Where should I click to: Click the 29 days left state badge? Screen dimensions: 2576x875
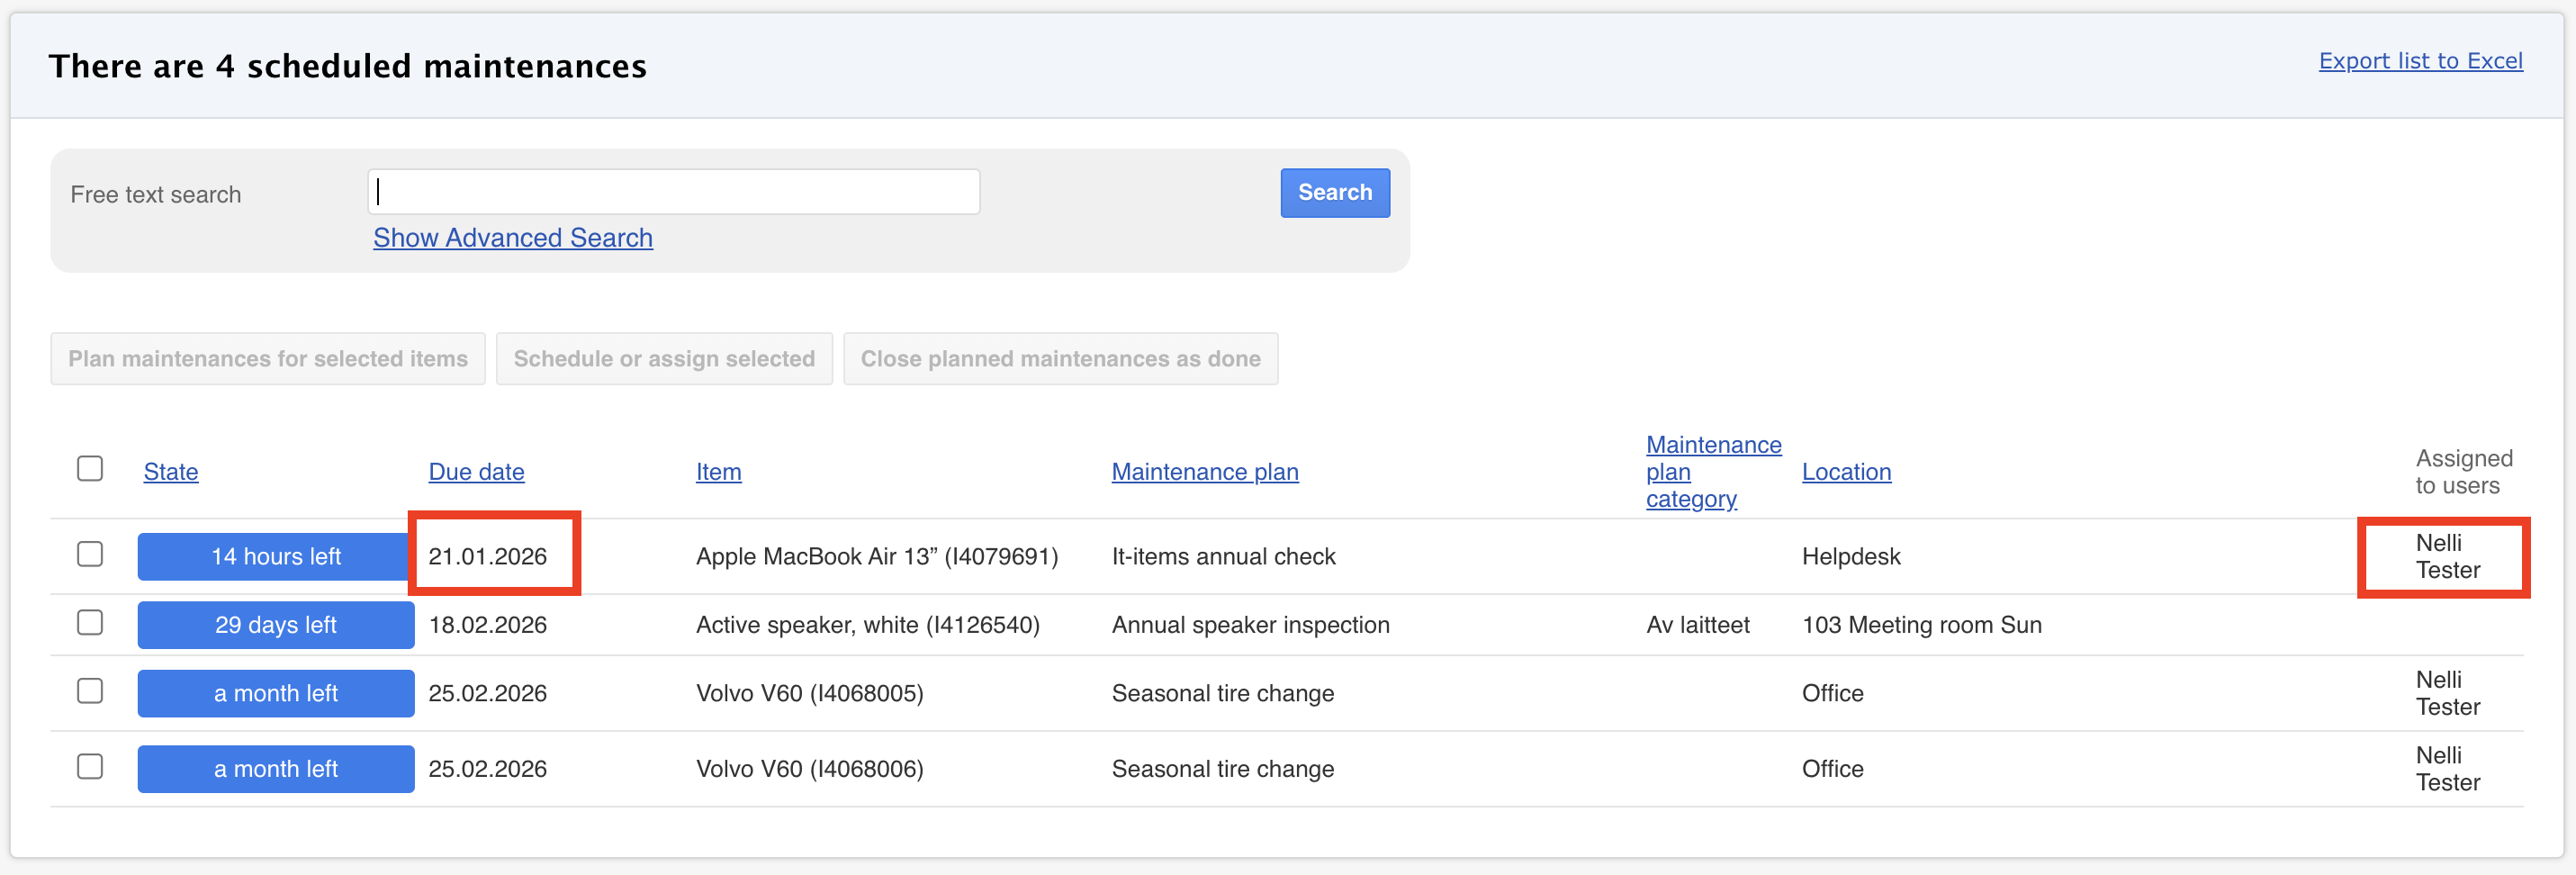pos(275,625)
